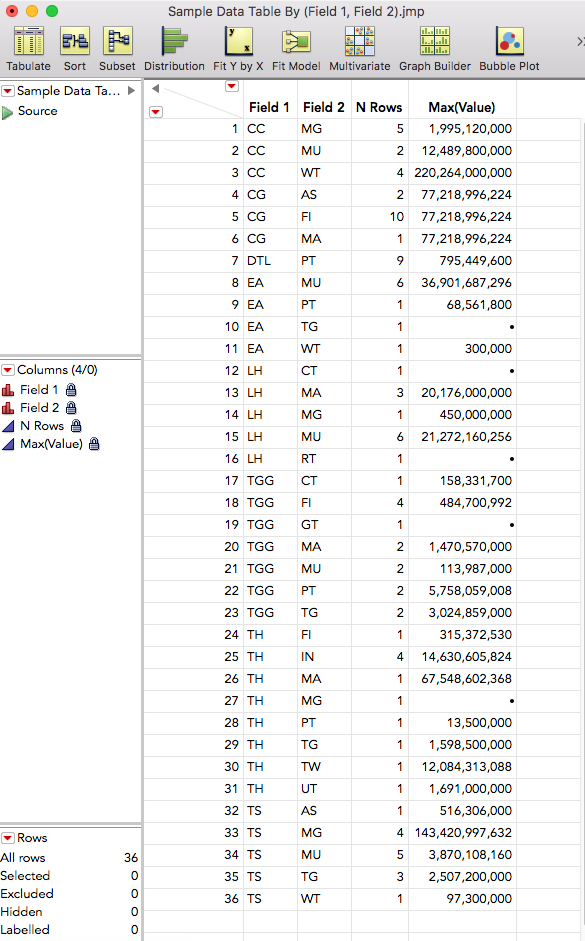Image resolution: width=585 pixels, height=941 pixels.
Task: Select Field 1 in the Columns list
Action: [39, 389]
